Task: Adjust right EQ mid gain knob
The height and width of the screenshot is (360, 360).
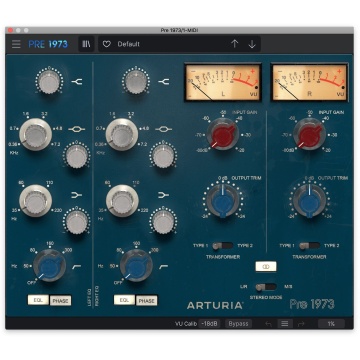Action: click(x=163, y=155)
